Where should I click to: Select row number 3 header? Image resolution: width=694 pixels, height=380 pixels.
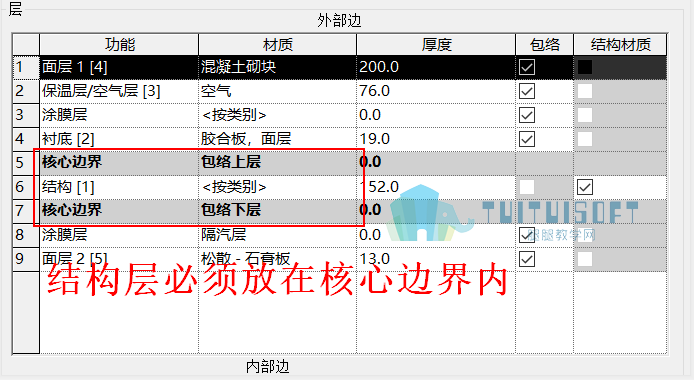pyautogui.click(x=26, y=115)
